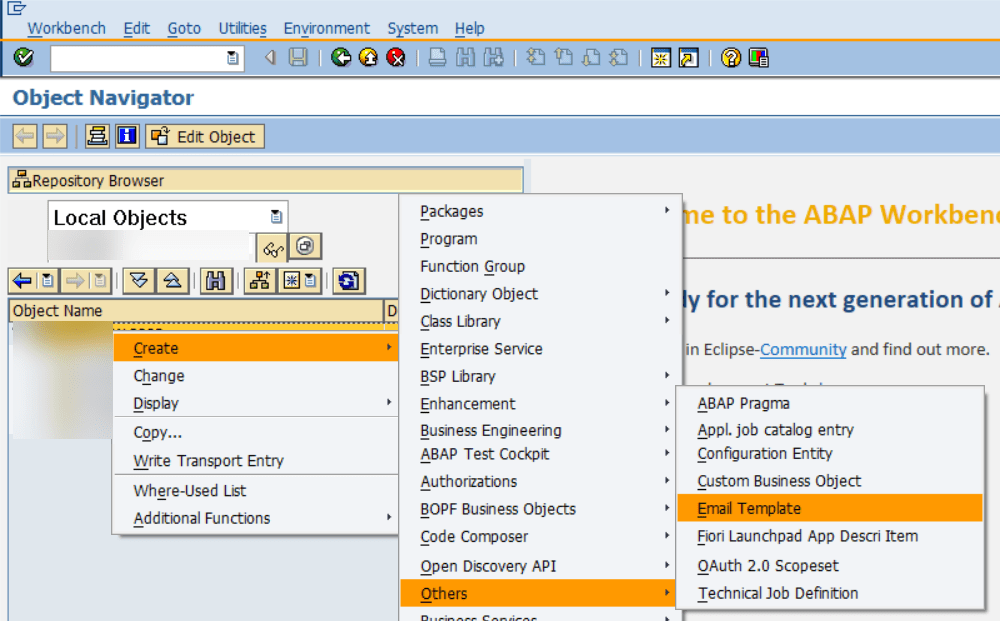Click the SAP window menu icon at top-left
This screenshot has height=621, width=1000.
pyautogui.click(x=17, y=8)
